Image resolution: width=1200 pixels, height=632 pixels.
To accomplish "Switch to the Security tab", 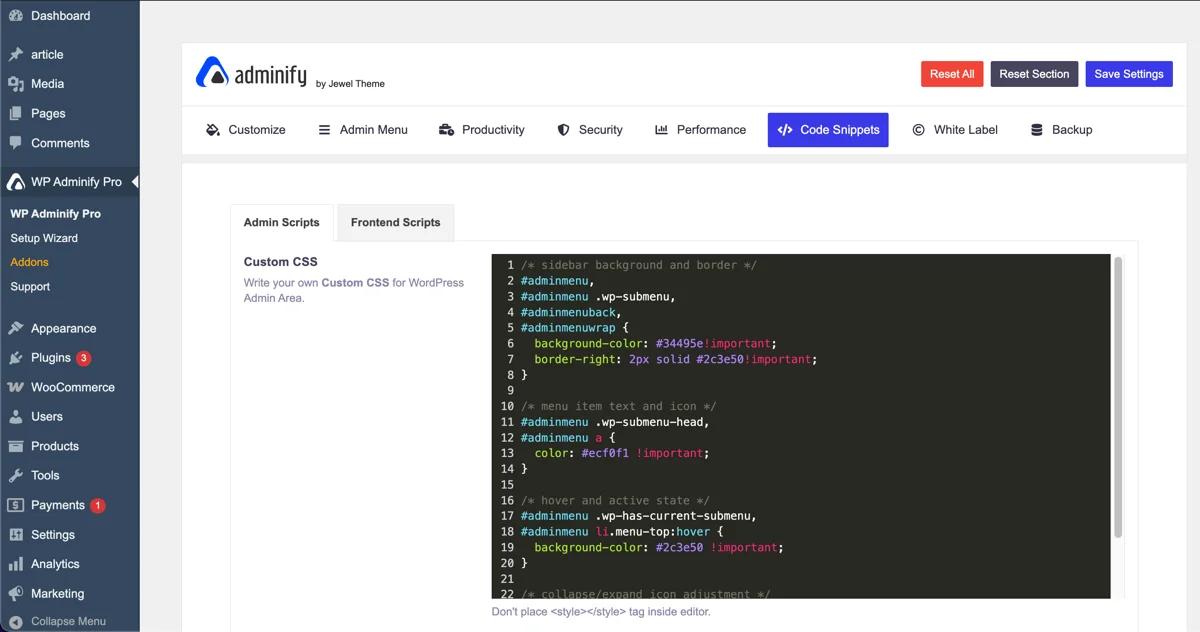I will 590,130.
